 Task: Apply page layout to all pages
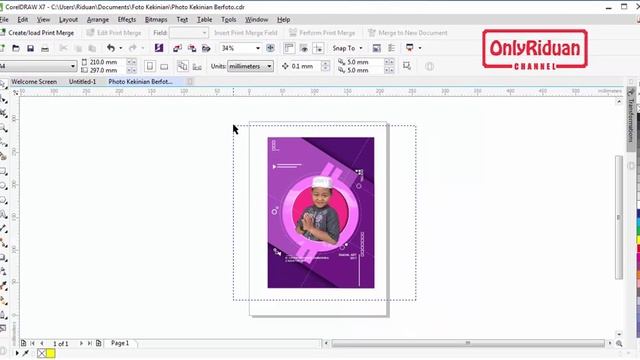pos(182,66)
